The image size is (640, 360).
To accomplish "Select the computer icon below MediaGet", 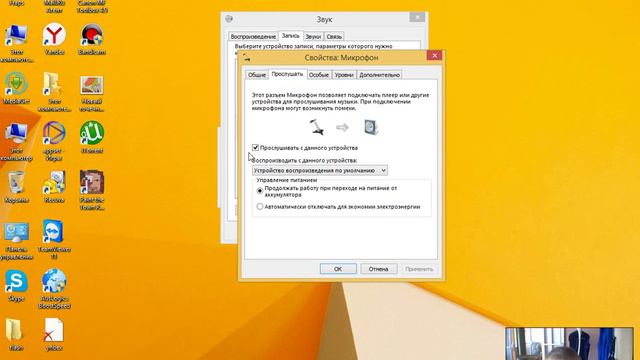I will [x=16, y=141].
